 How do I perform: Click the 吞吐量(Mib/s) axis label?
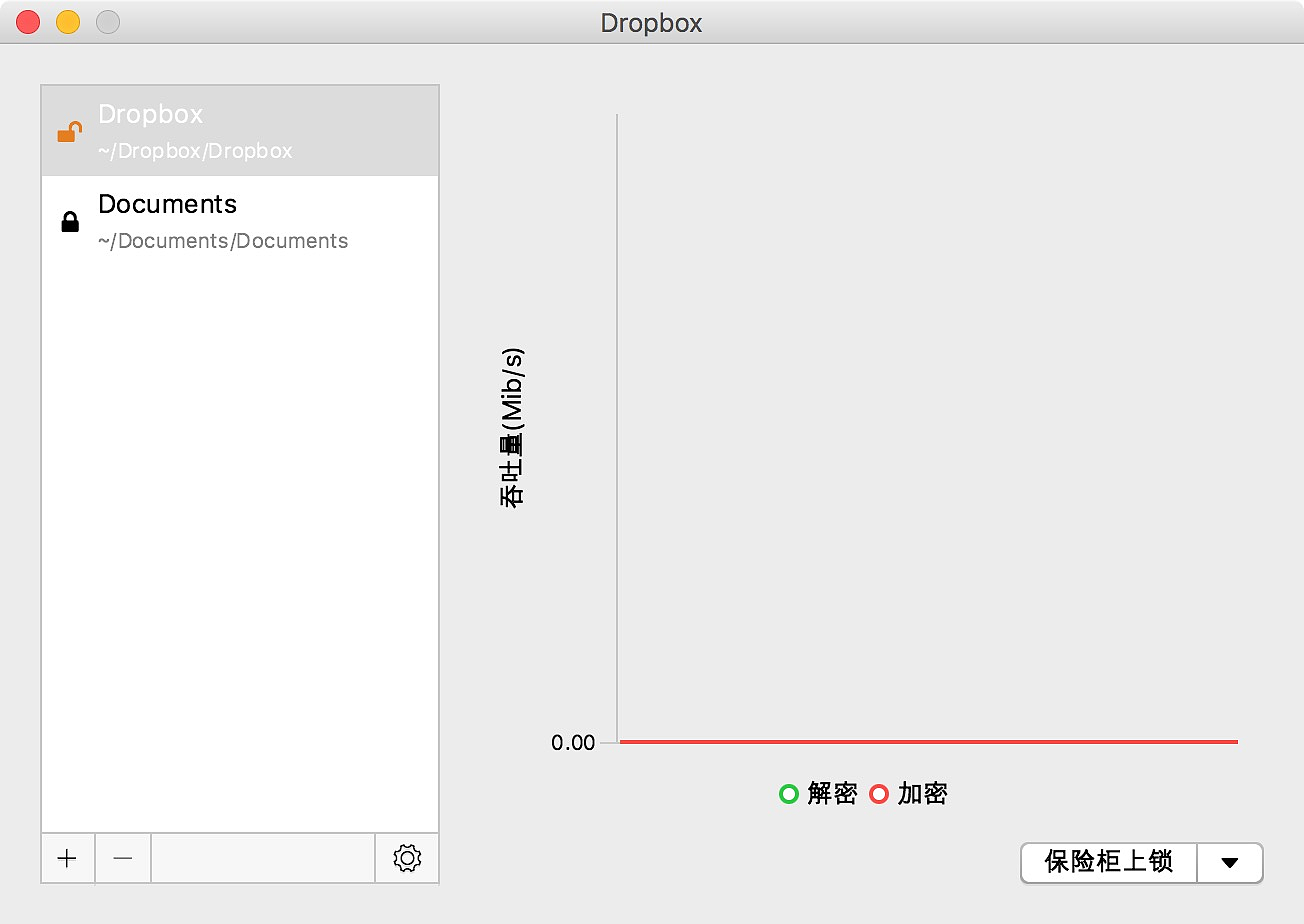pos(512,428)
